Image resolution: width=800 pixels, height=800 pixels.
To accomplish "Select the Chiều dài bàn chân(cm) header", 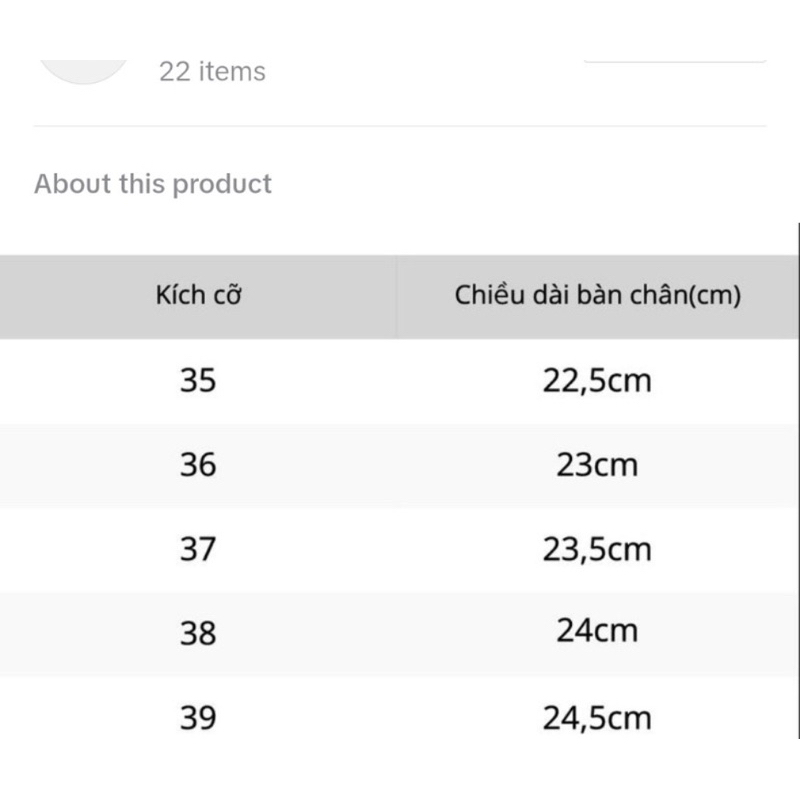I will pos(597,296).
